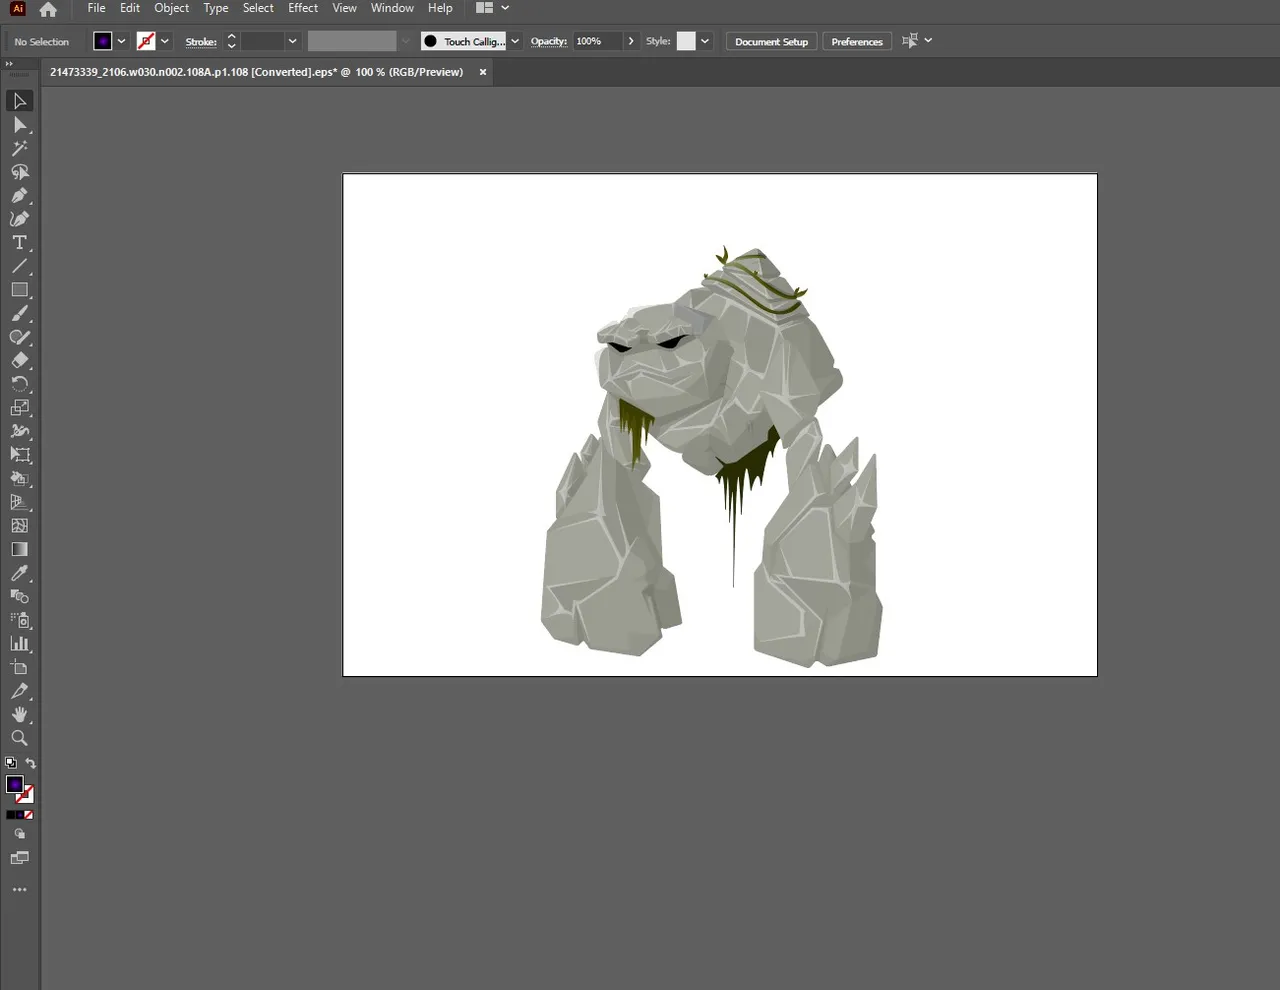Image resolution: width=1280 pixels, height=990 pixels.
Task: Select the Direct Selection tool
Action: [19, 125]
